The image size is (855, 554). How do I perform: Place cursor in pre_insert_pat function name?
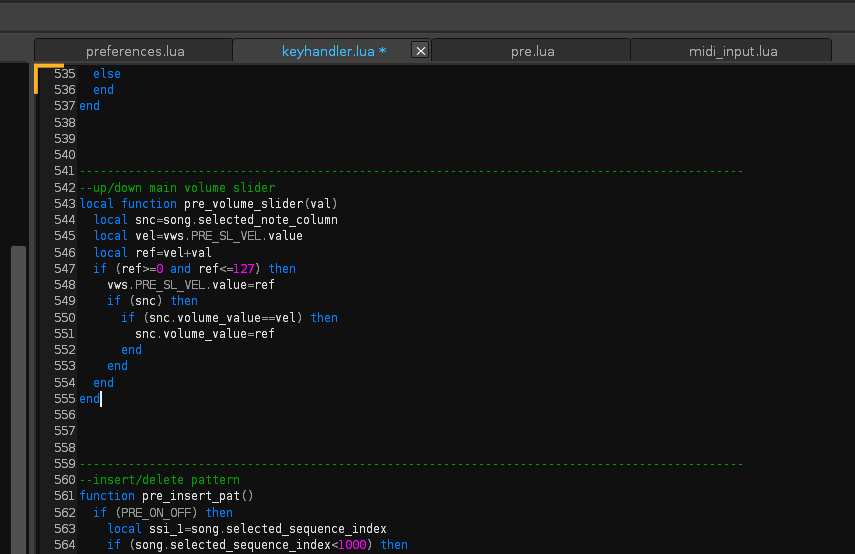click(191, 496)
